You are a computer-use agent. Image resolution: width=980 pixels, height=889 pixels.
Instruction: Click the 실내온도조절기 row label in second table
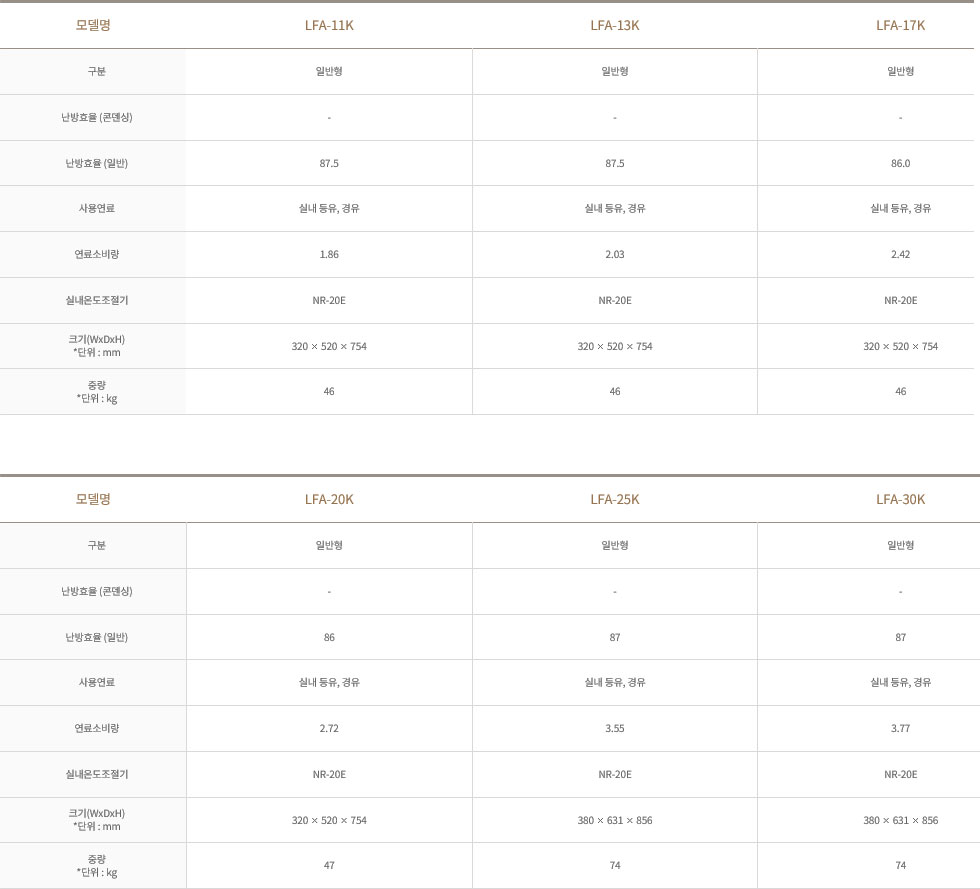(x=96, y=774)
